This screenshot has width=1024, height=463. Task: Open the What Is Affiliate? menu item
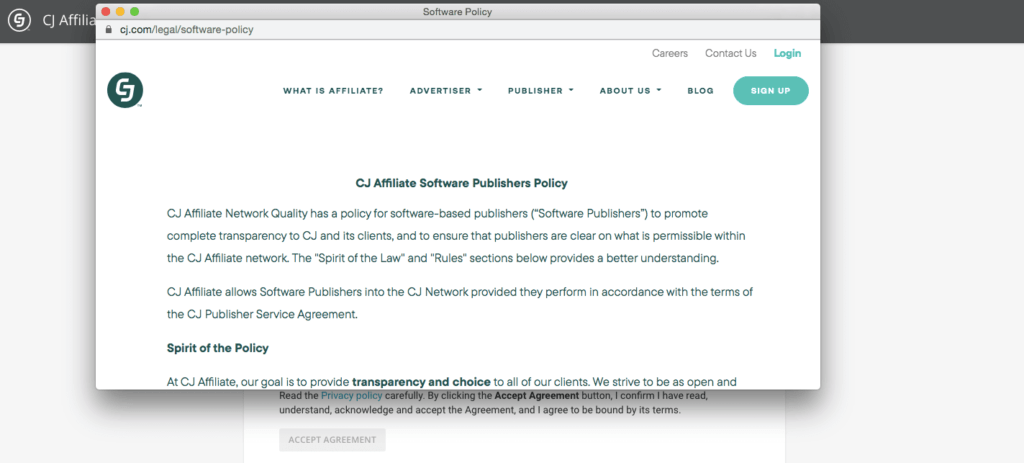click(333, 91)
